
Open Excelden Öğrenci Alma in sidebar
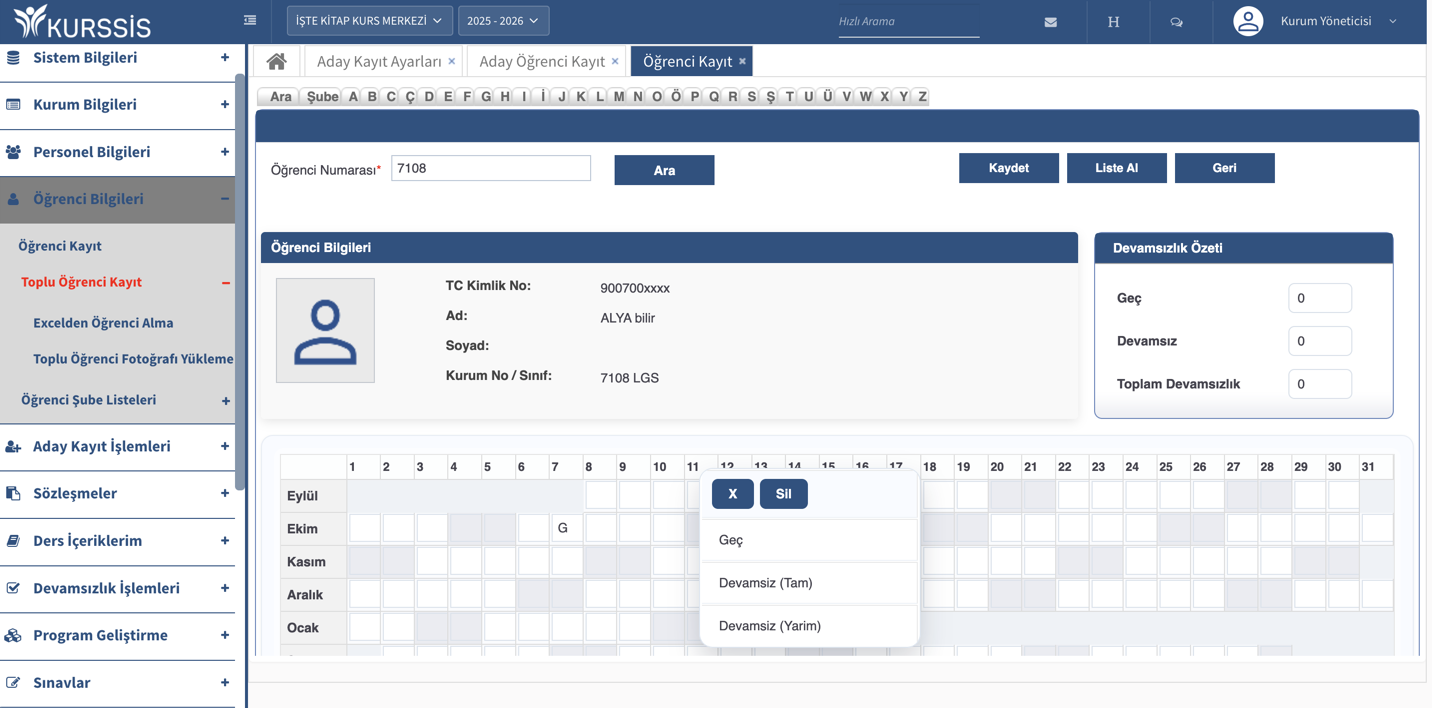(x=103, y=323)
